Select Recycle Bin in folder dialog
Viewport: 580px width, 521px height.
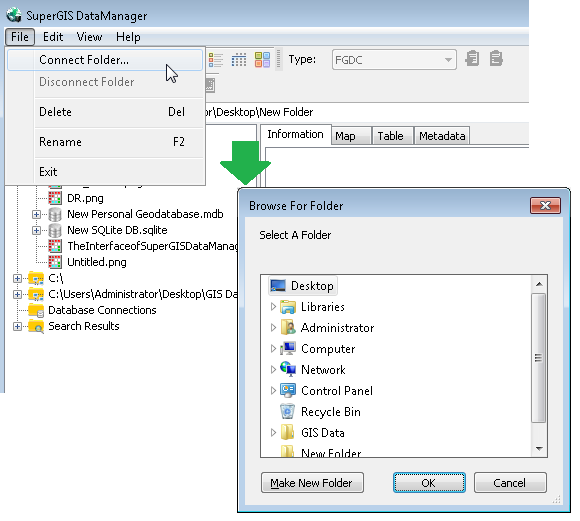pos(331,412)
